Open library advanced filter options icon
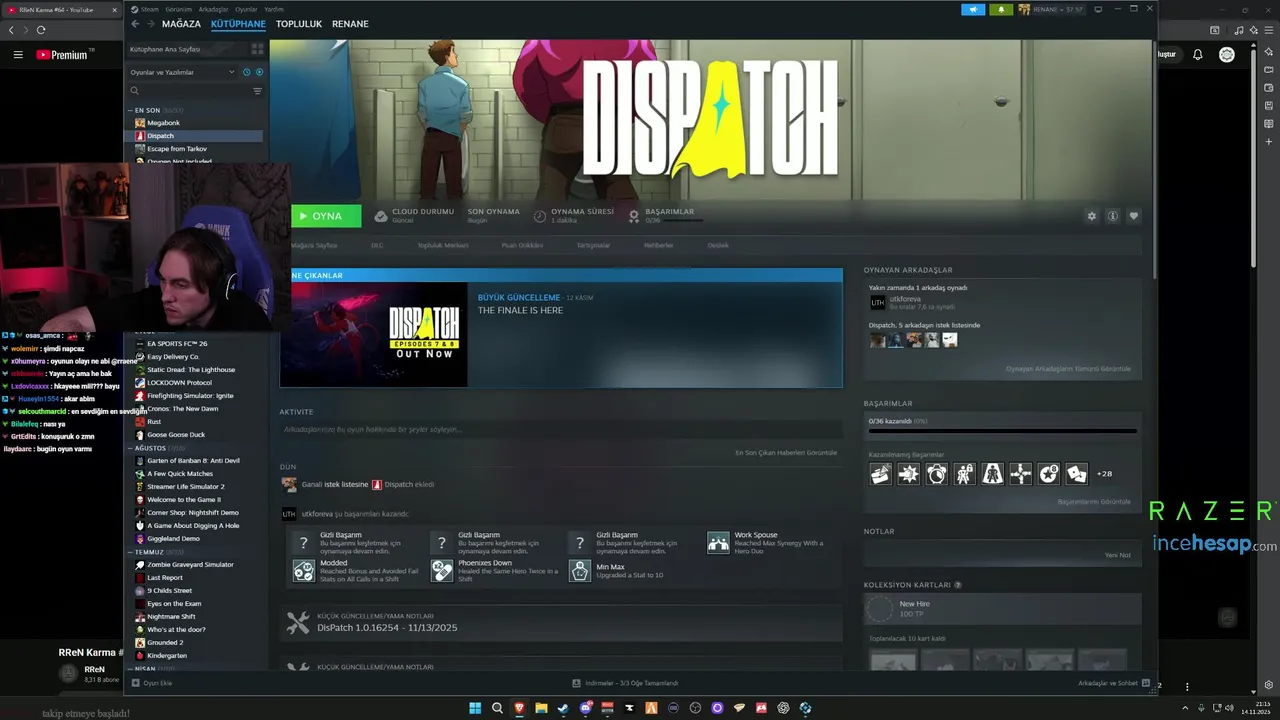 (x=257, y=91)
